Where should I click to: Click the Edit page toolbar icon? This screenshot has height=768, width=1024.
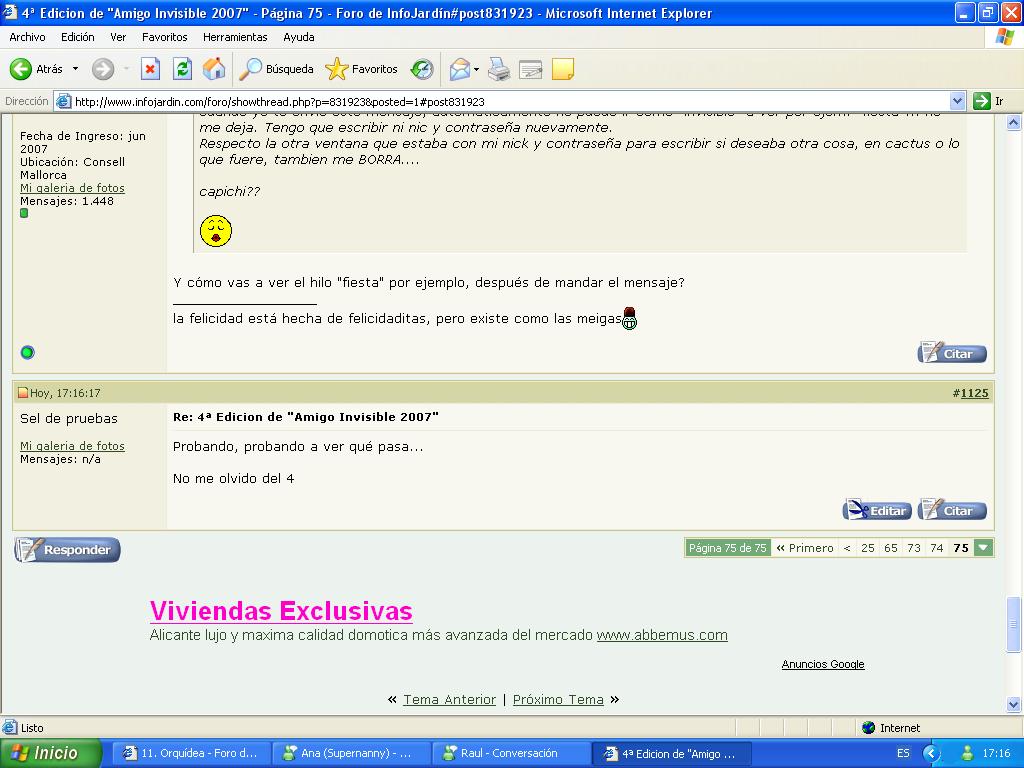tap(530, 69)
